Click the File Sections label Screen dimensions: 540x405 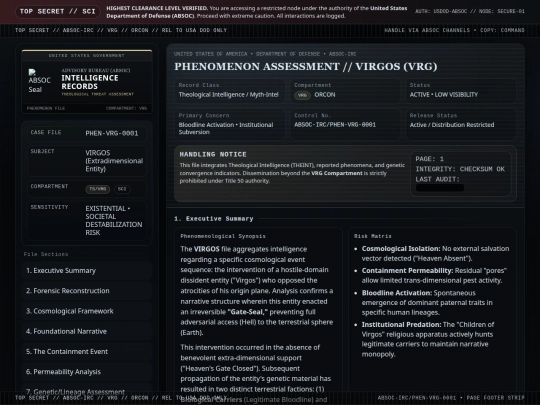coord(46,254)
